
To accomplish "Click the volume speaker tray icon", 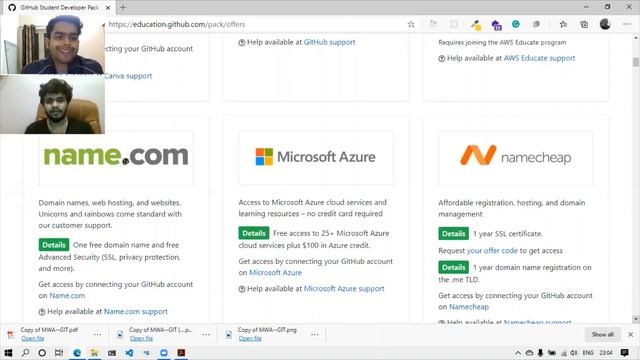I will (573, 353).
